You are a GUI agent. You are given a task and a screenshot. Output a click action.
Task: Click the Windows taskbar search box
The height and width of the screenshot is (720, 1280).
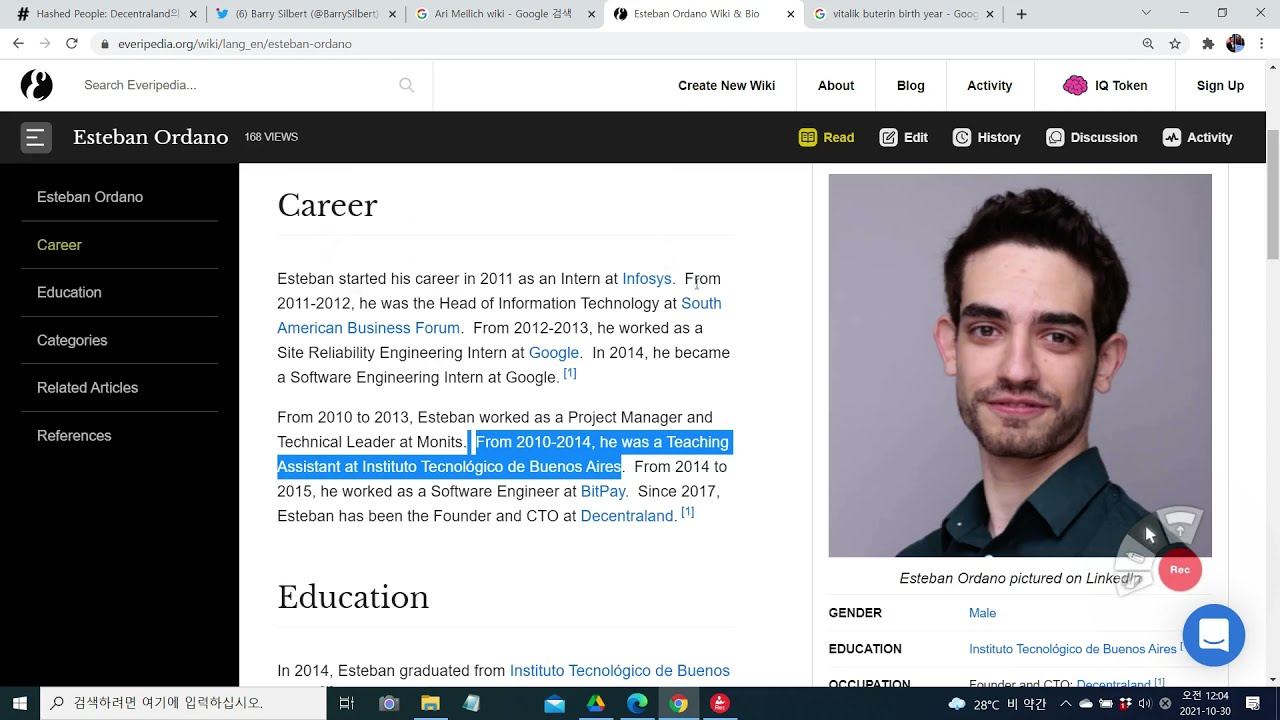click(183, 703)
